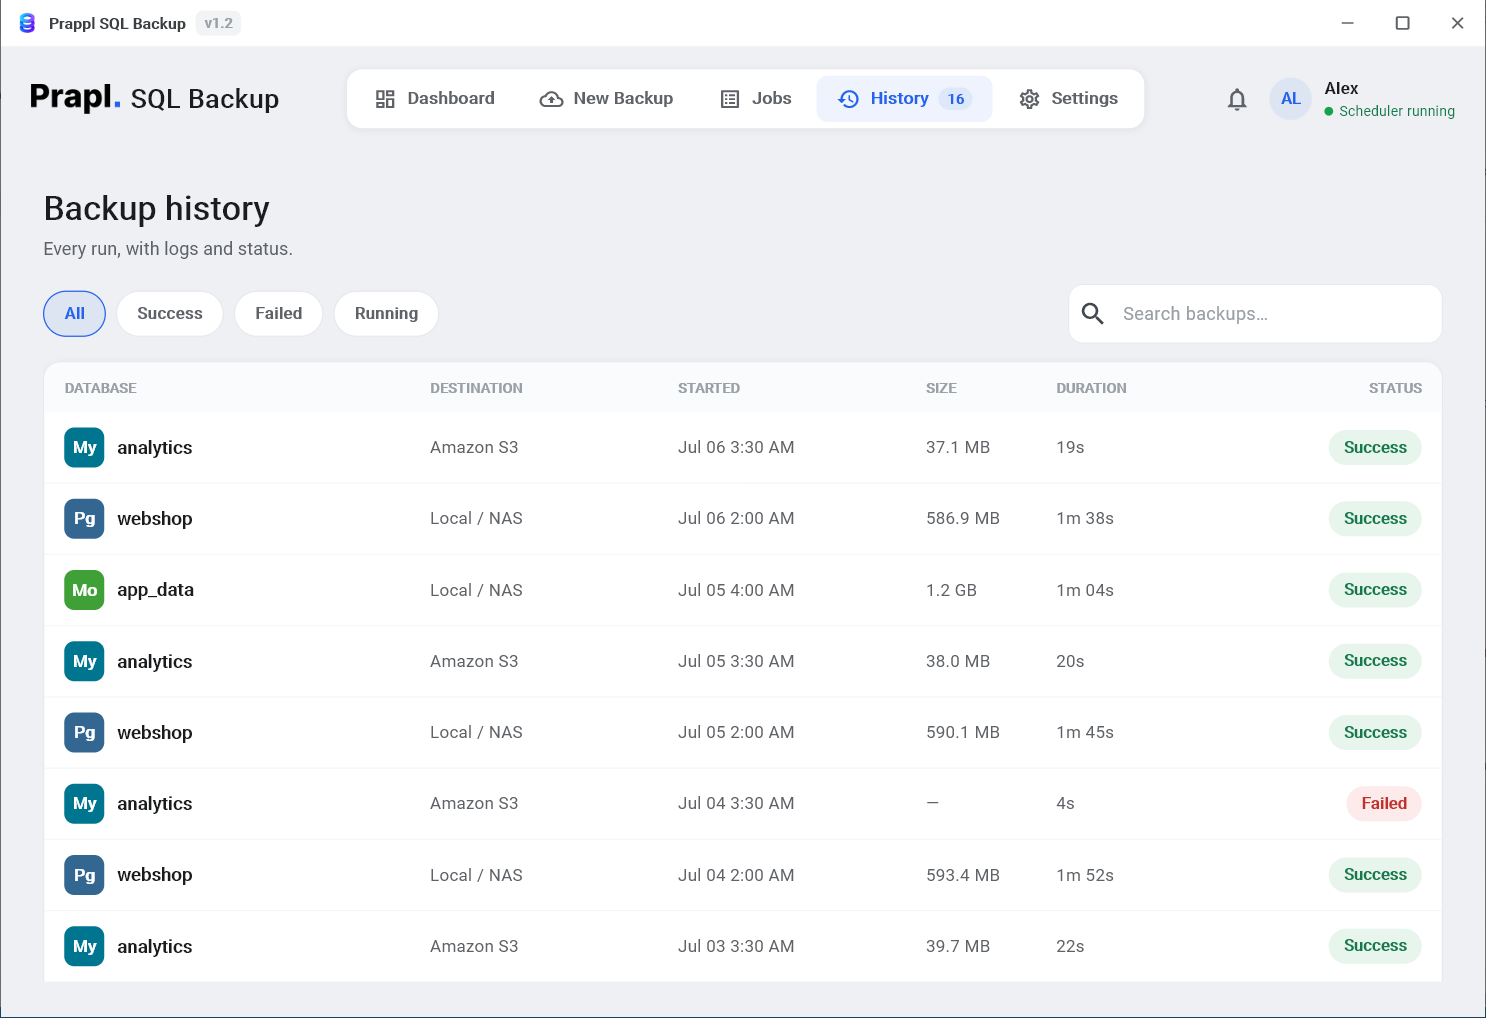The width and height of the screenshot is (1486, 1018).
Task: Click the Scheduler running status
Action: (x=1390, y=111)
